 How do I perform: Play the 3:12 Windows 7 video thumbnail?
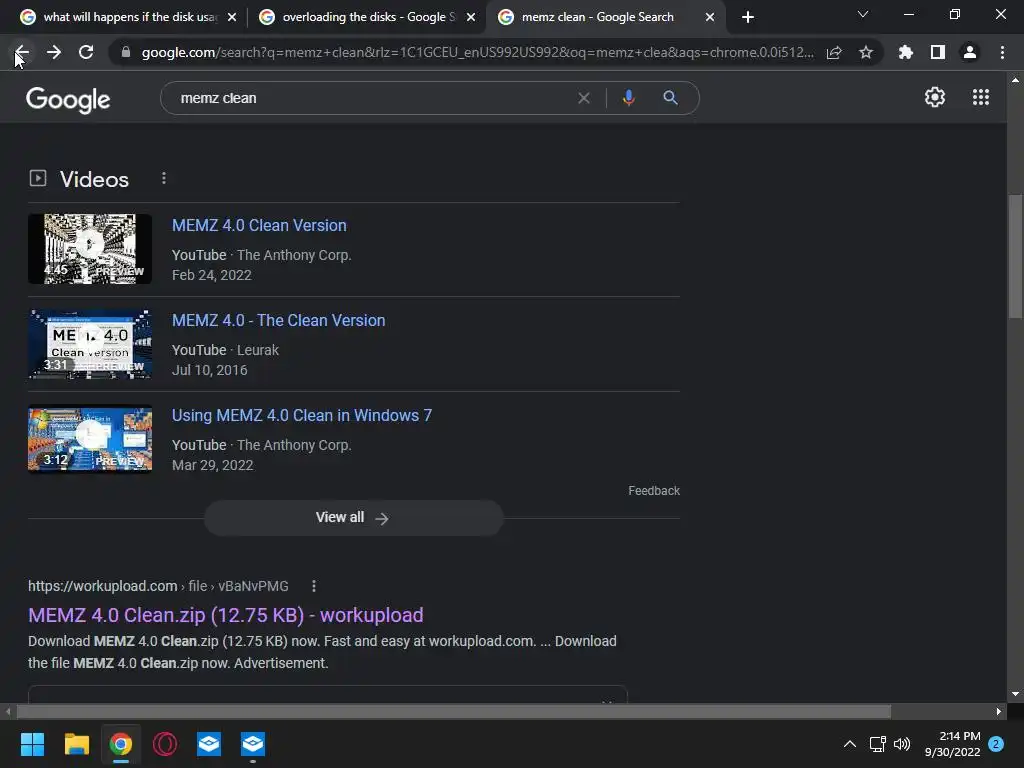90,439
